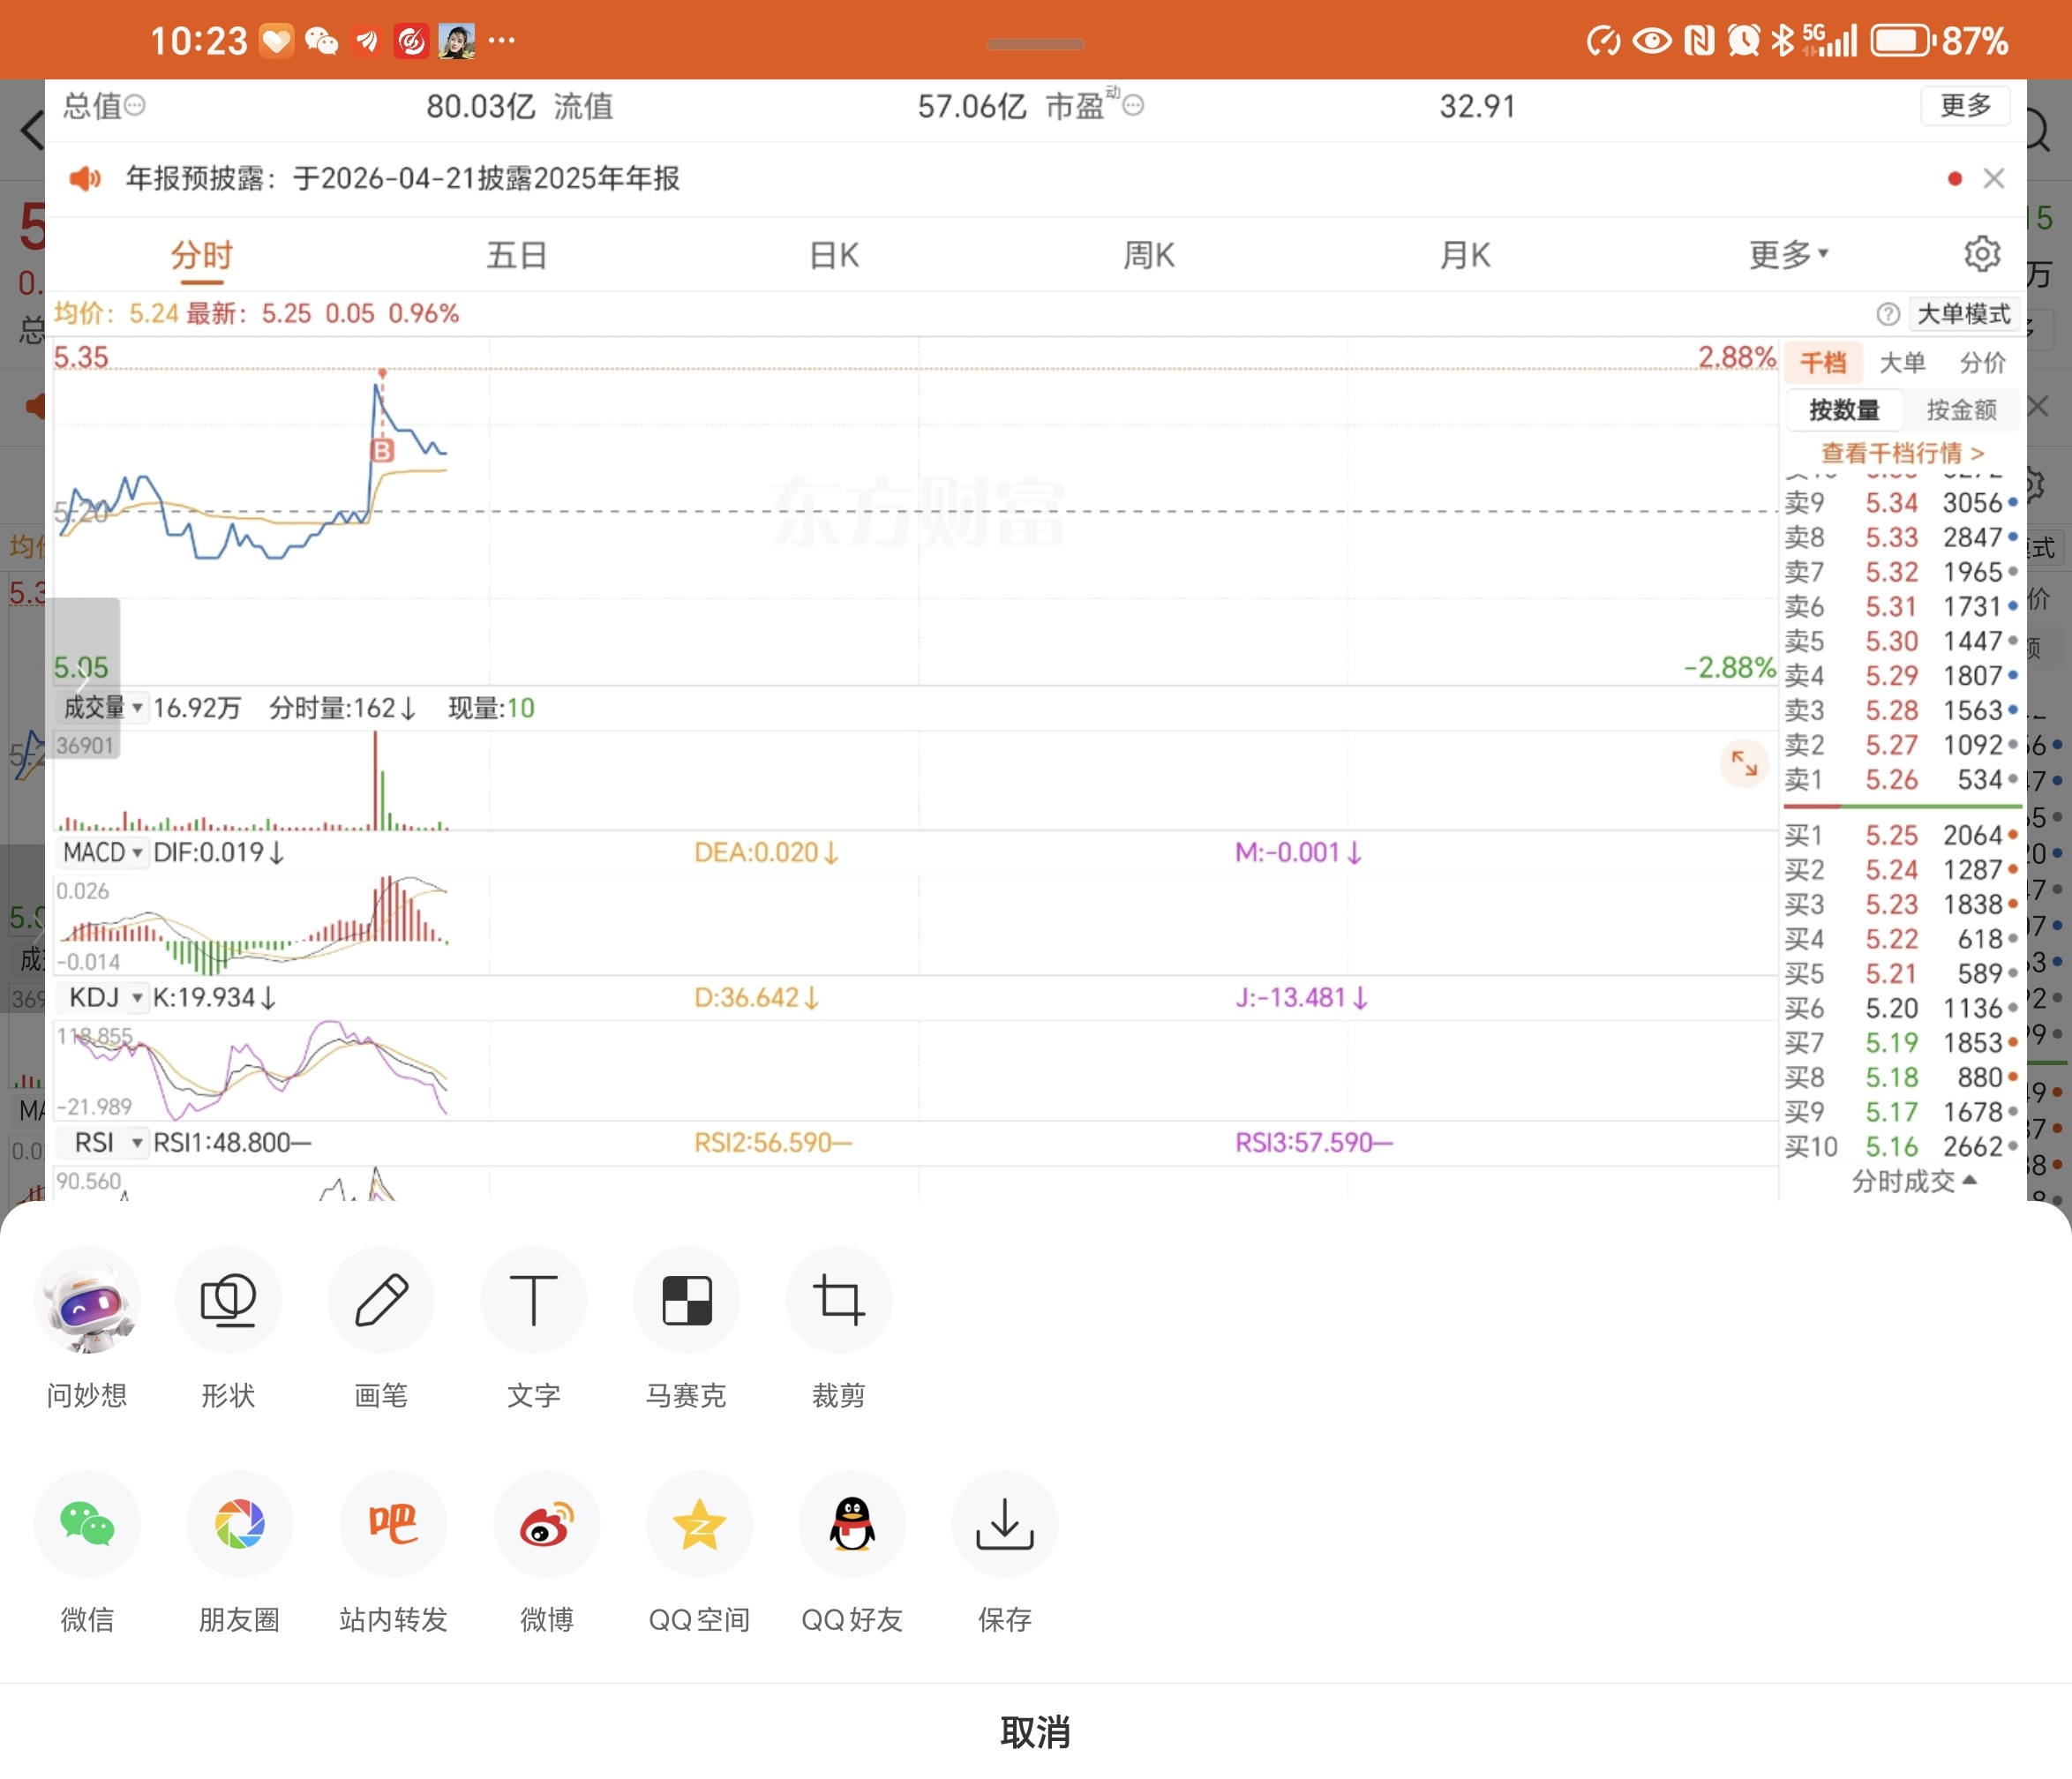Open the KDJ indicator dropdown
The image size is (2072, 1779).
pos(104,998)
